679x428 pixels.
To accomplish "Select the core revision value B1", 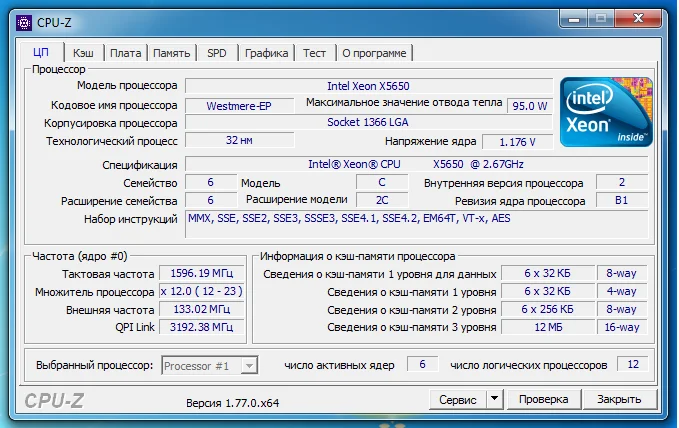I will tap(621, 200).
